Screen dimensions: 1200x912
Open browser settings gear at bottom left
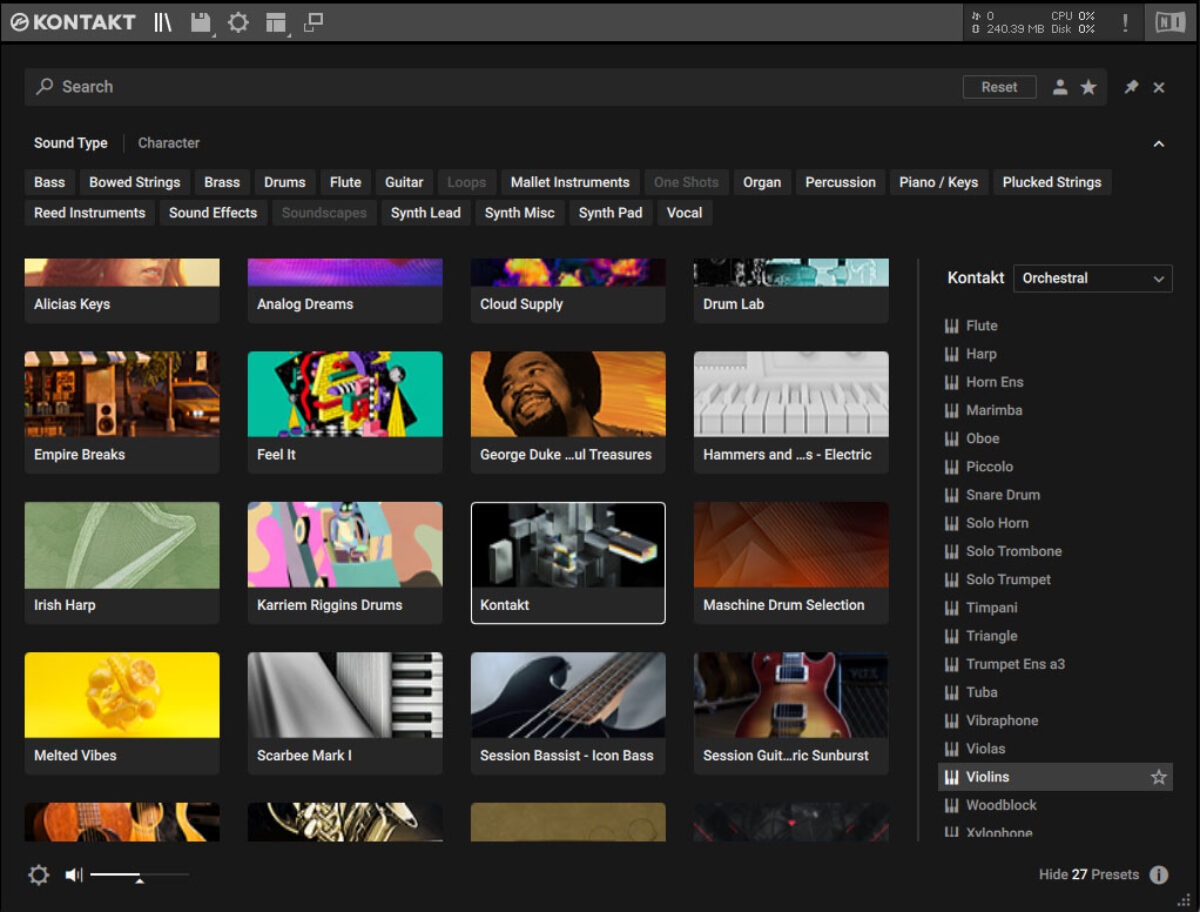38,875
